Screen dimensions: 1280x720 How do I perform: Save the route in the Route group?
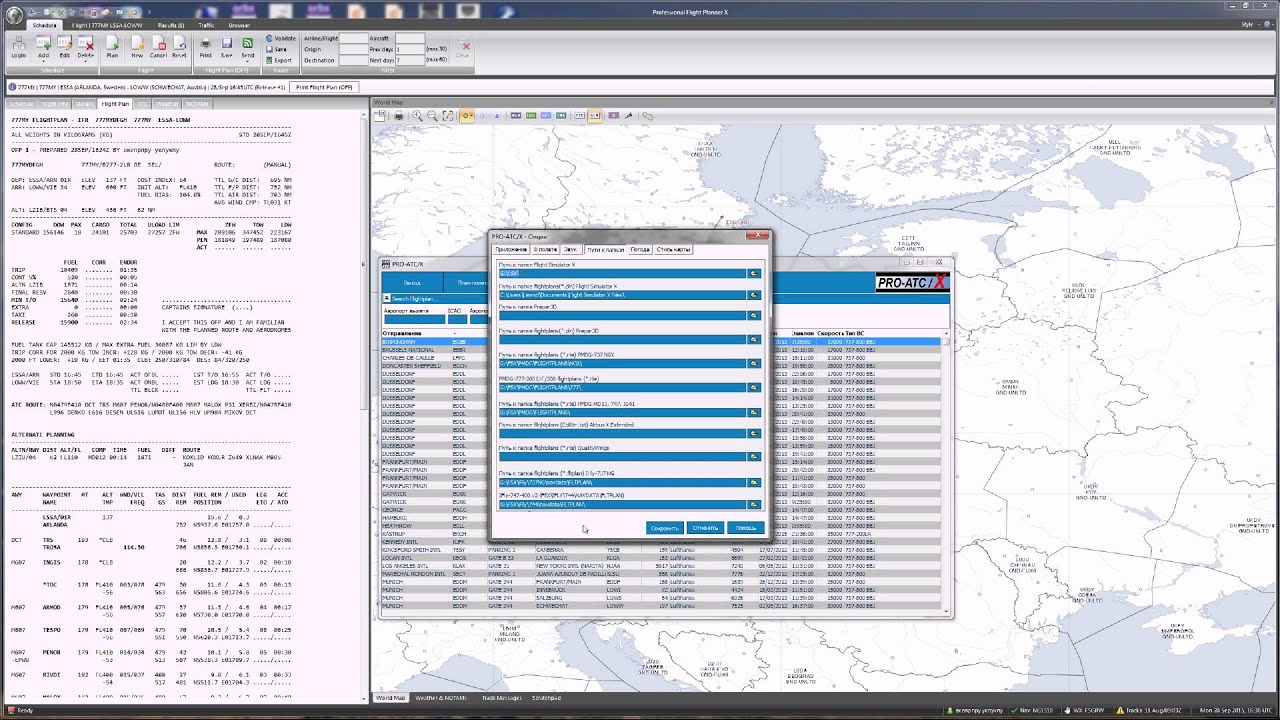[x=277, y=49]
